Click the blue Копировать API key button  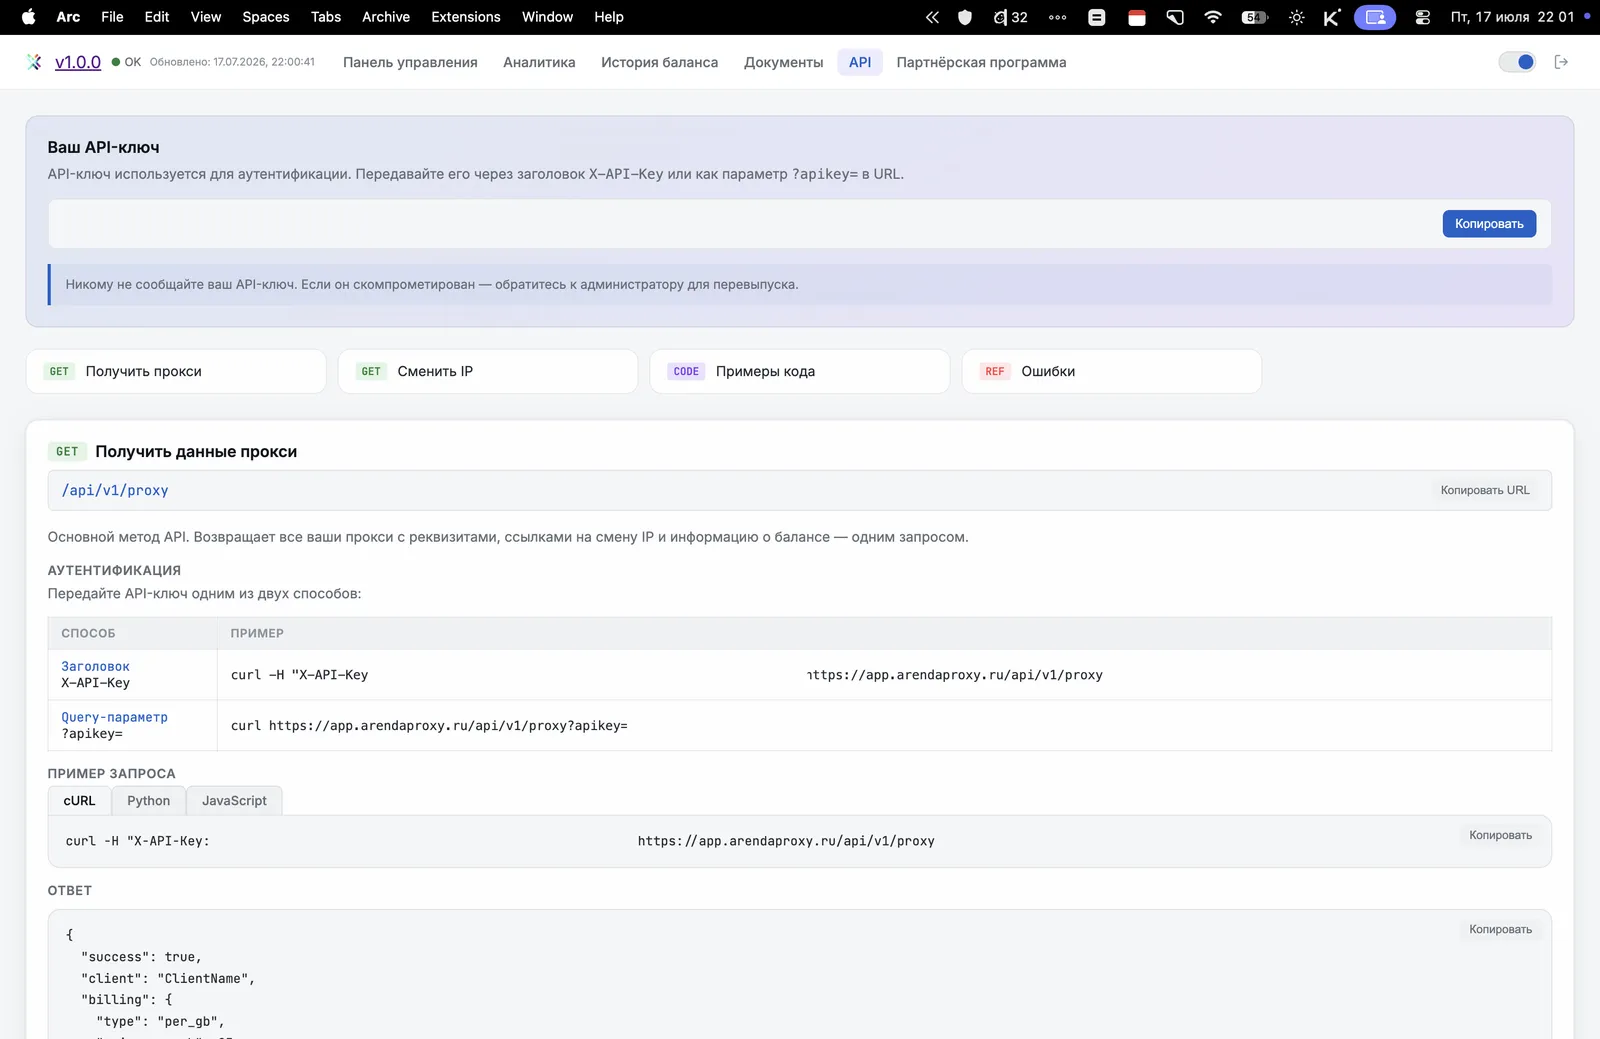[1489, 224]
